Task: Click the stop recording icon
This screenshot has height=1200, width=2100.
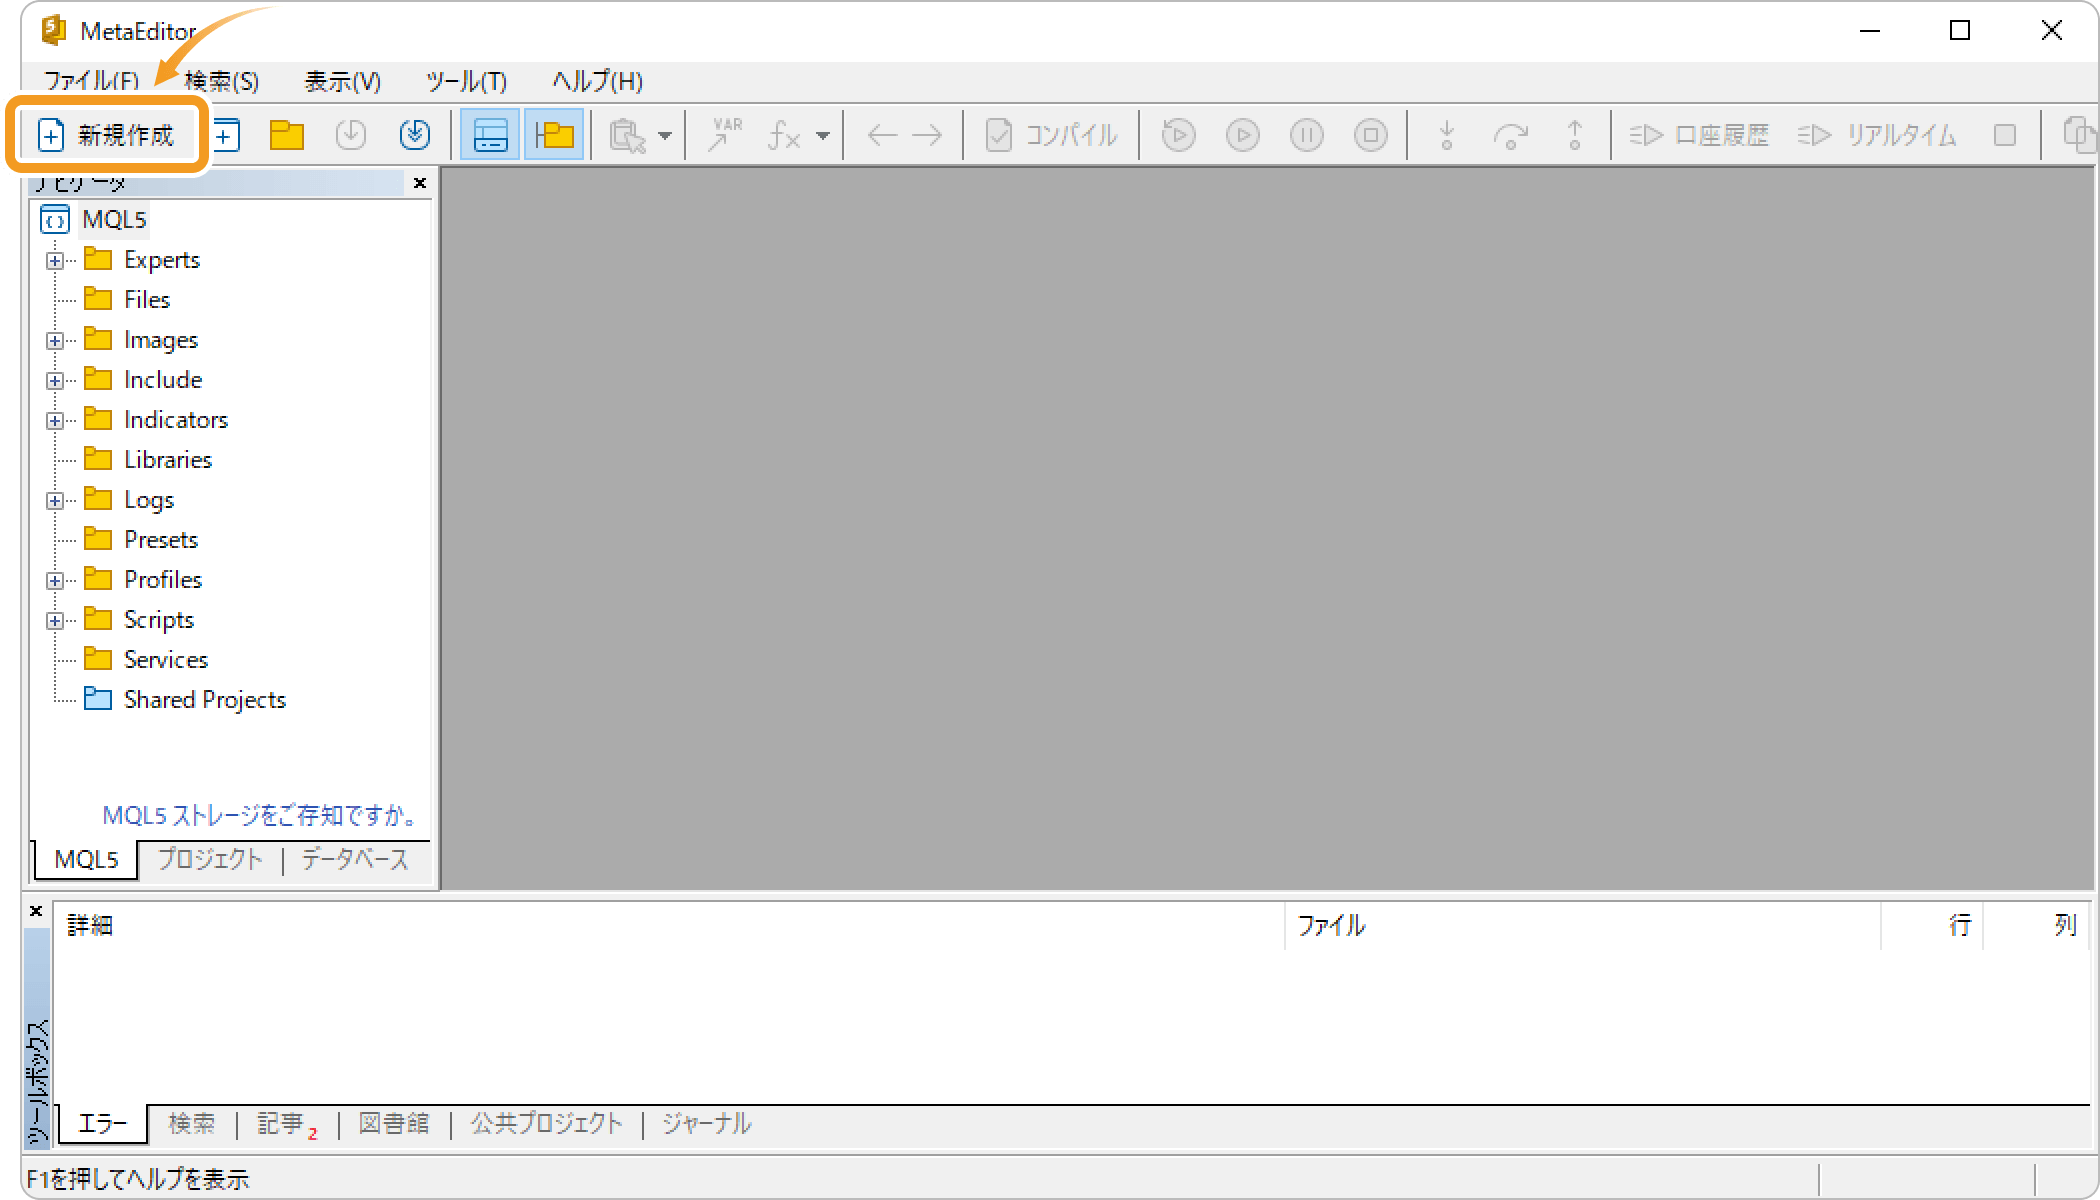Action: pyautogui.click(x=1369, y=134)
